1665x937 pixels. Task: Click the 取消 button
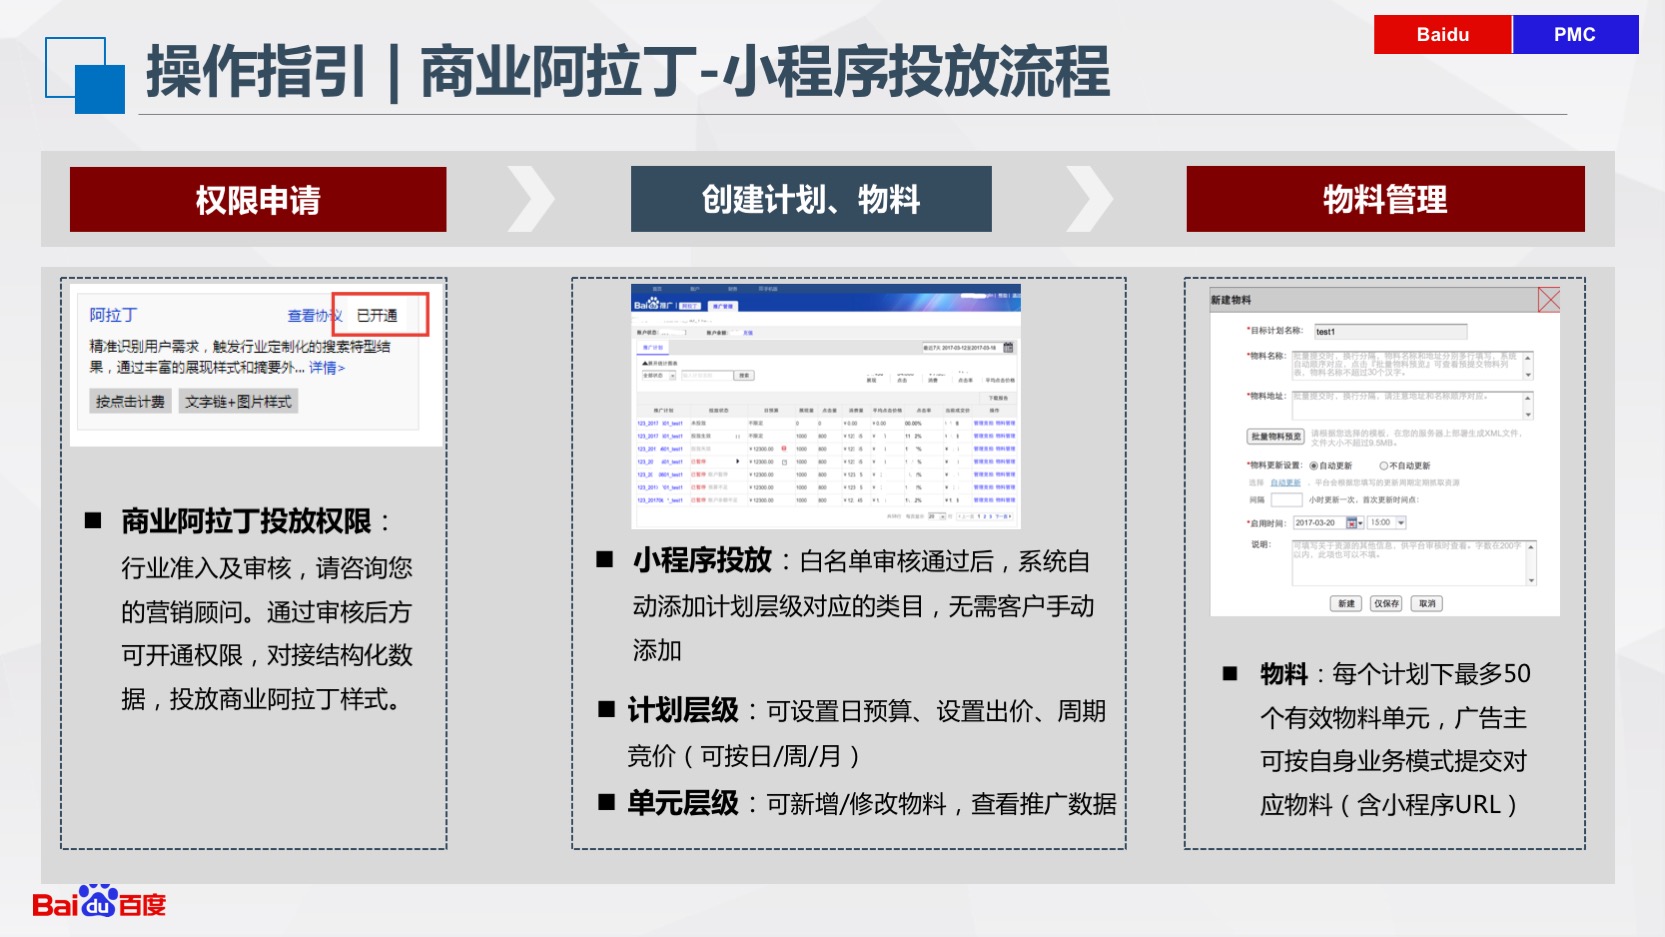pyautogui.click(x=1427, y=603)
